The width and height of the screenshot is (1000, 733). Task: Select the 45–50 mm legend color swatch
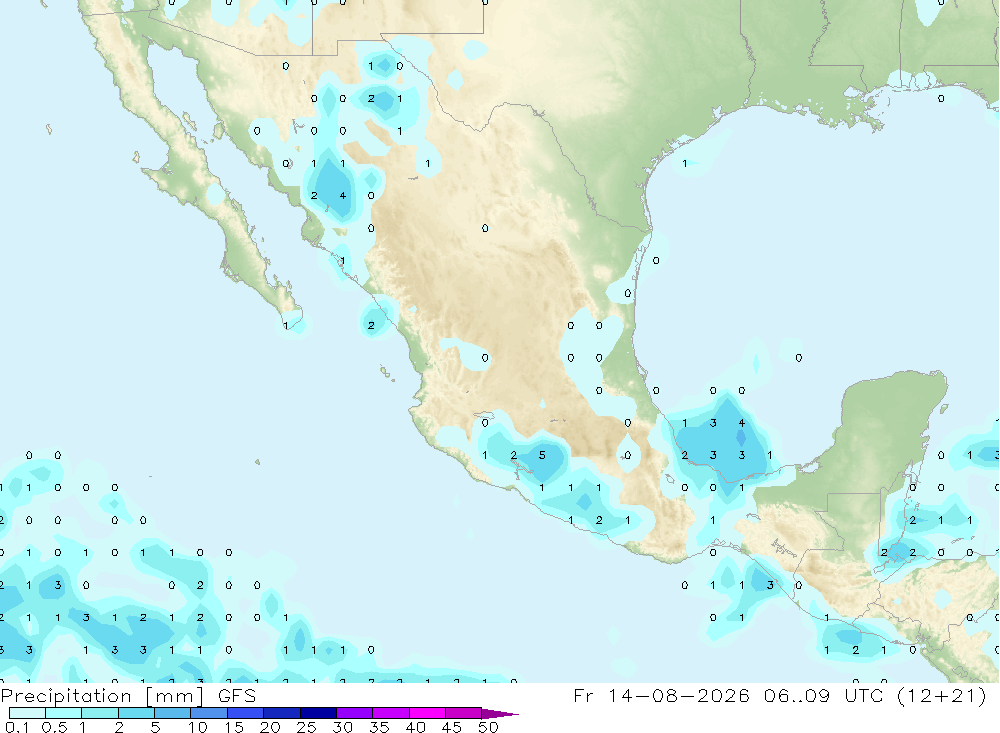click(x=464, y=713)
